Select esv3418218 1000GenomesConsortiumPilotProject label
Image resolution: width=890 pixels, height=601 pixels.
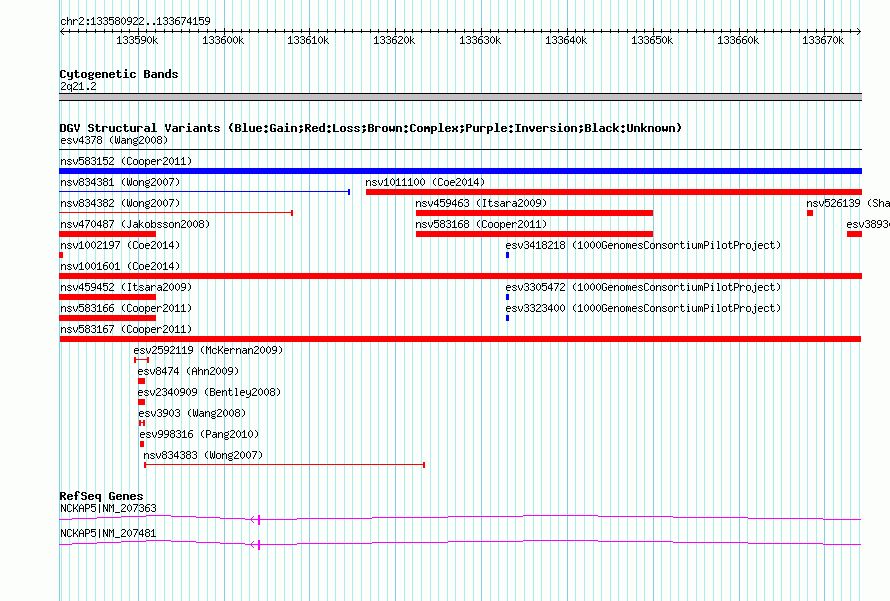coord(644,245)
